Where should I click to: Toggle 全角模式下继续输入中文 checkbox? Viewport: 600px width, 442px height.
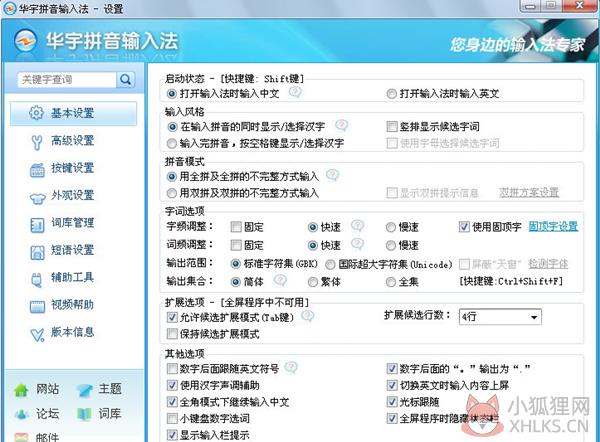[172, 402]
